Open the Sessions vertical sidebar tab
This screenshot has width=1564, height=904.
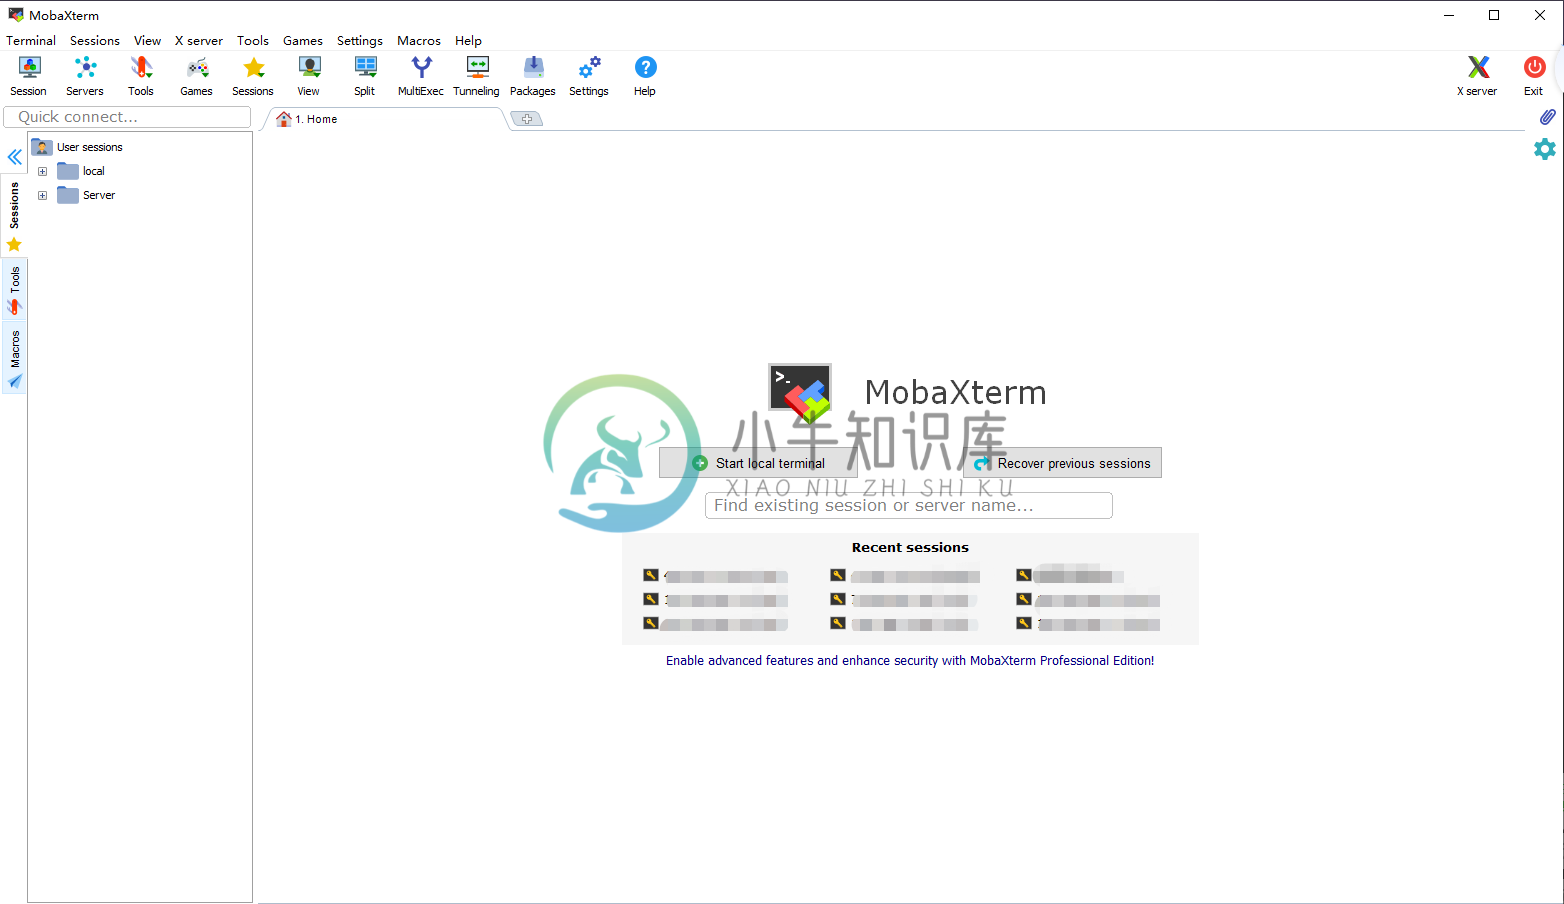click(x=14, y=217)
